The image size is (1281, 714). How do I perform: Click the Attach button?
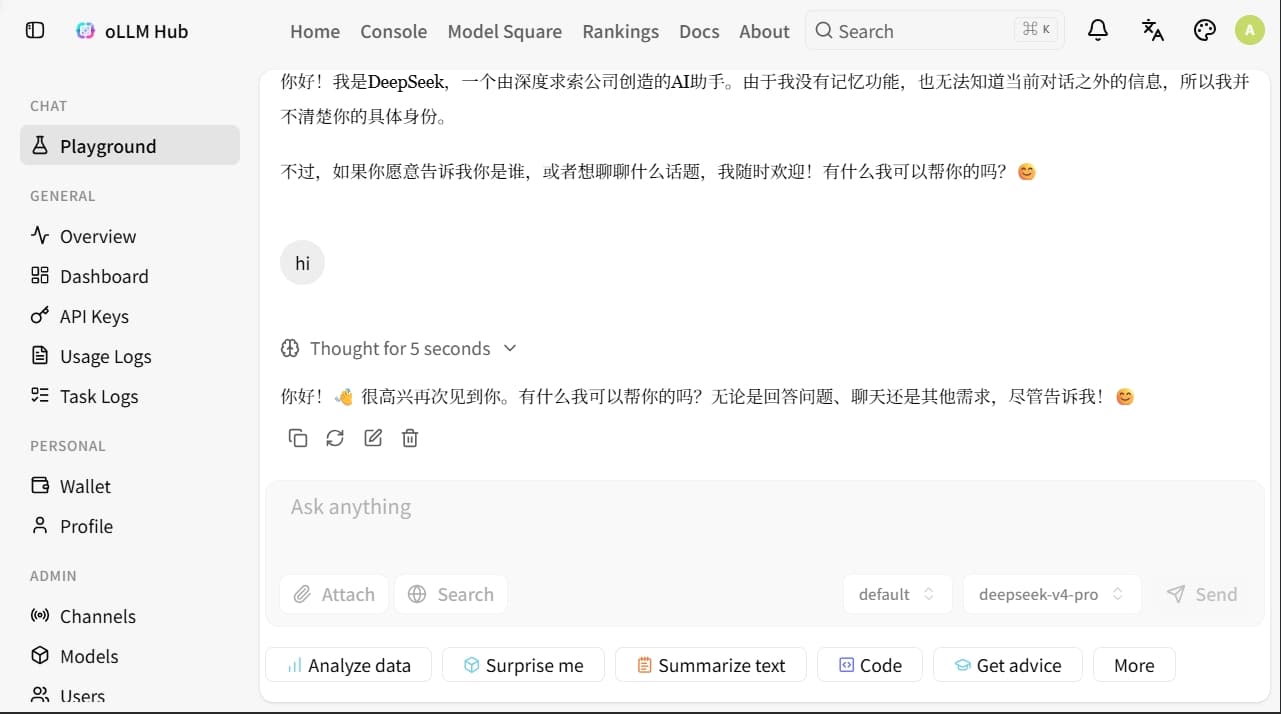[334, 594]
